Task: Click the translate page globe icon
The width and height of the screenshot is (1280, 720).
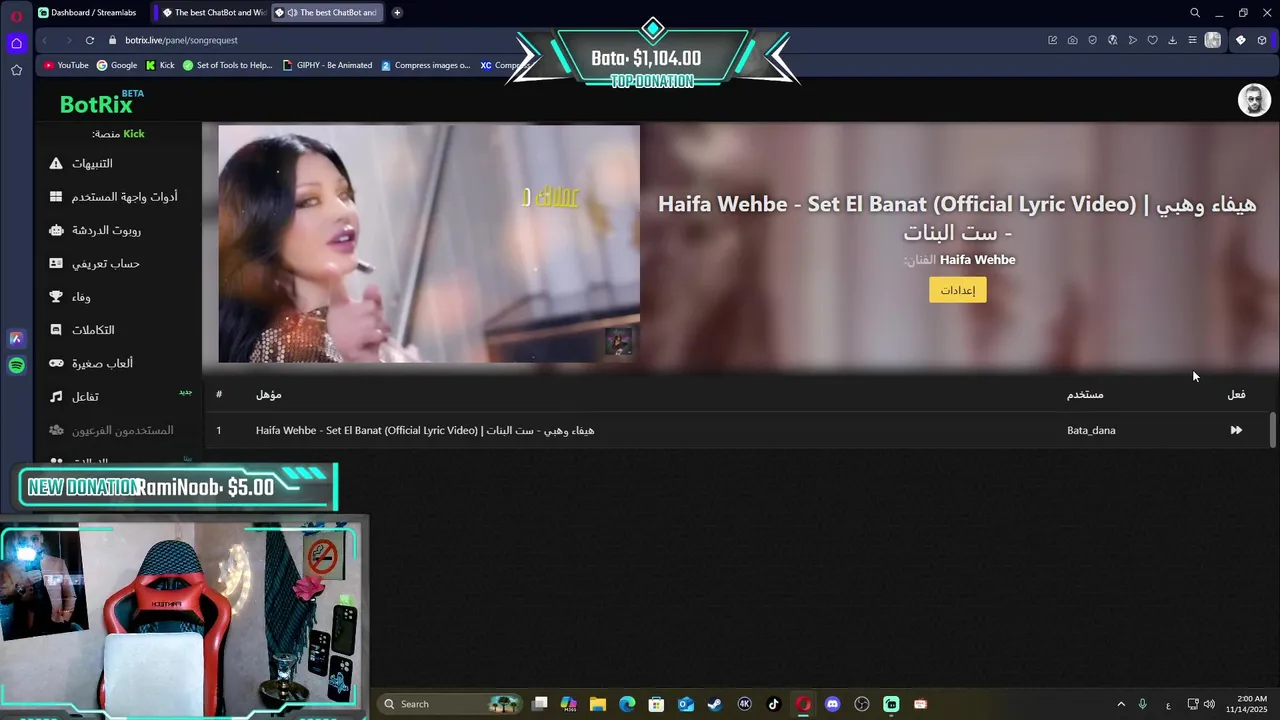Action: [1112, 40]
